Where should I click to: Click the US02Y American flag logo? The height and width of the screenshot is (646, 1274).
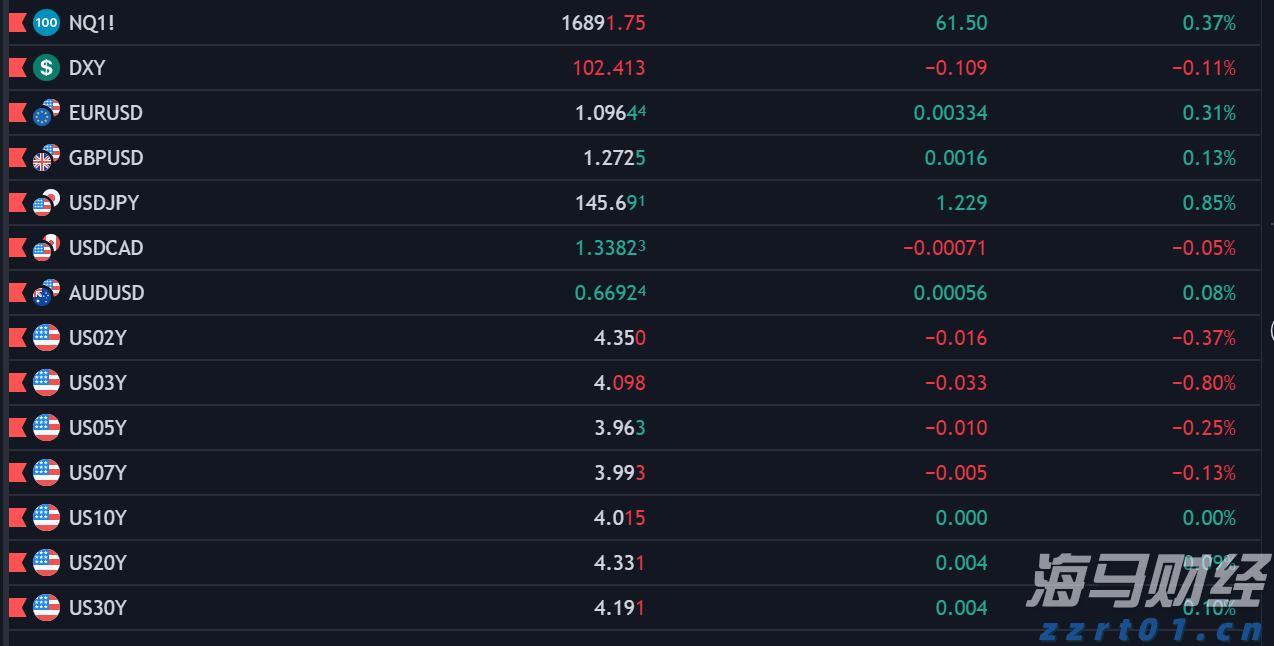(46, 338)
